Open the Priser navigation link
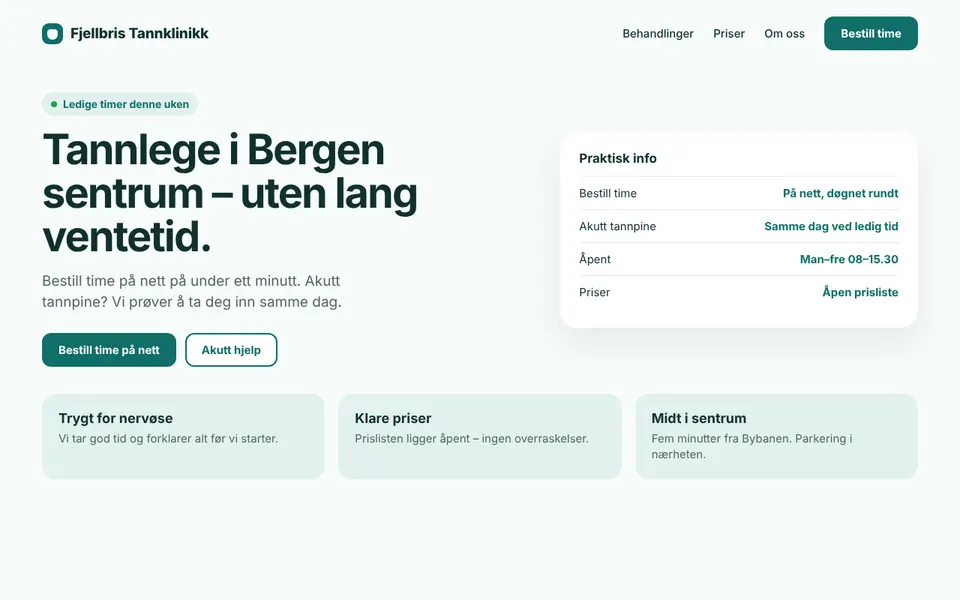This screenshot has width=960, height=600. pos(729,34)
